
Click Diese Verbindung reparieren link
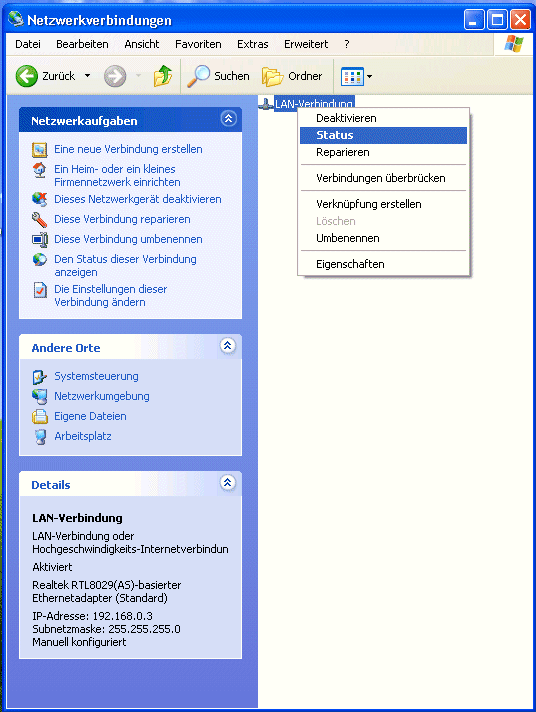tap(122, 219)
